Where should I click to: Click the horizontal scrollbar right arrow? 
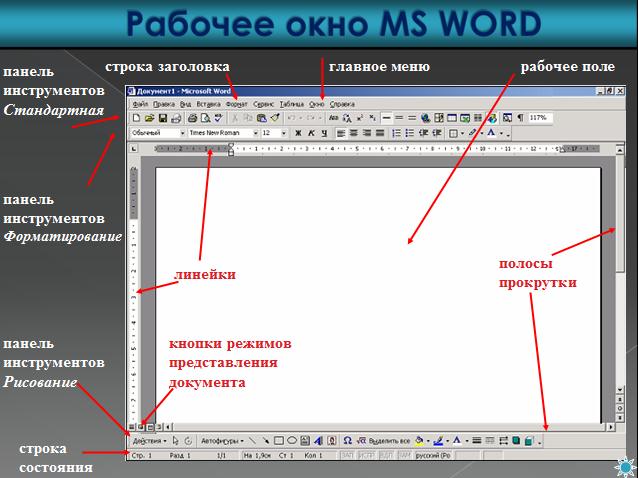(611, 427)
